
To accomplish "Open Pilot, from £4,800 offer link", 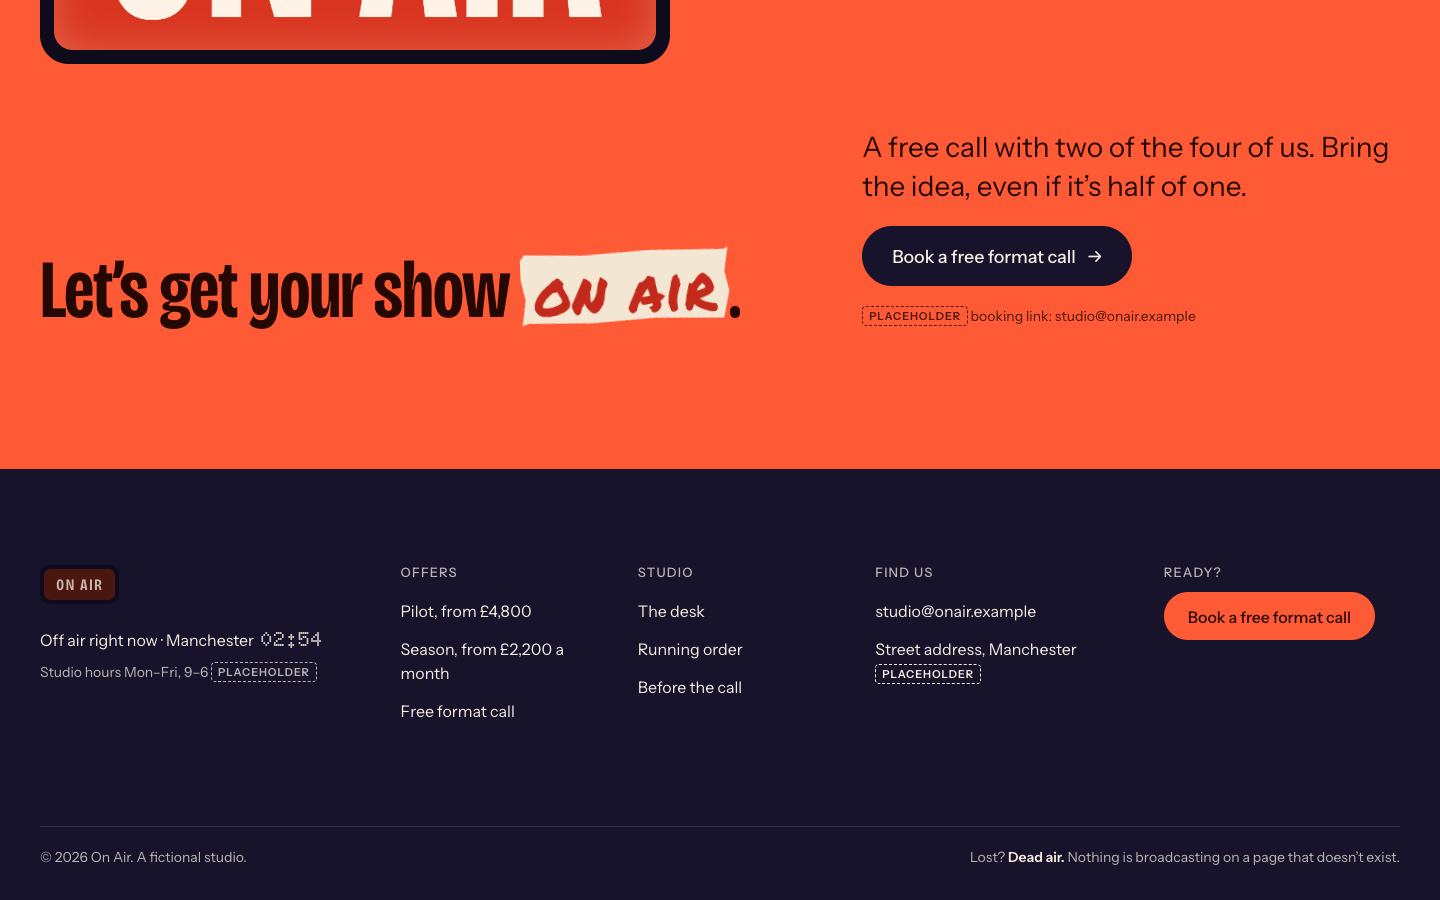I will pyautogui.click(x=466, y=611).
